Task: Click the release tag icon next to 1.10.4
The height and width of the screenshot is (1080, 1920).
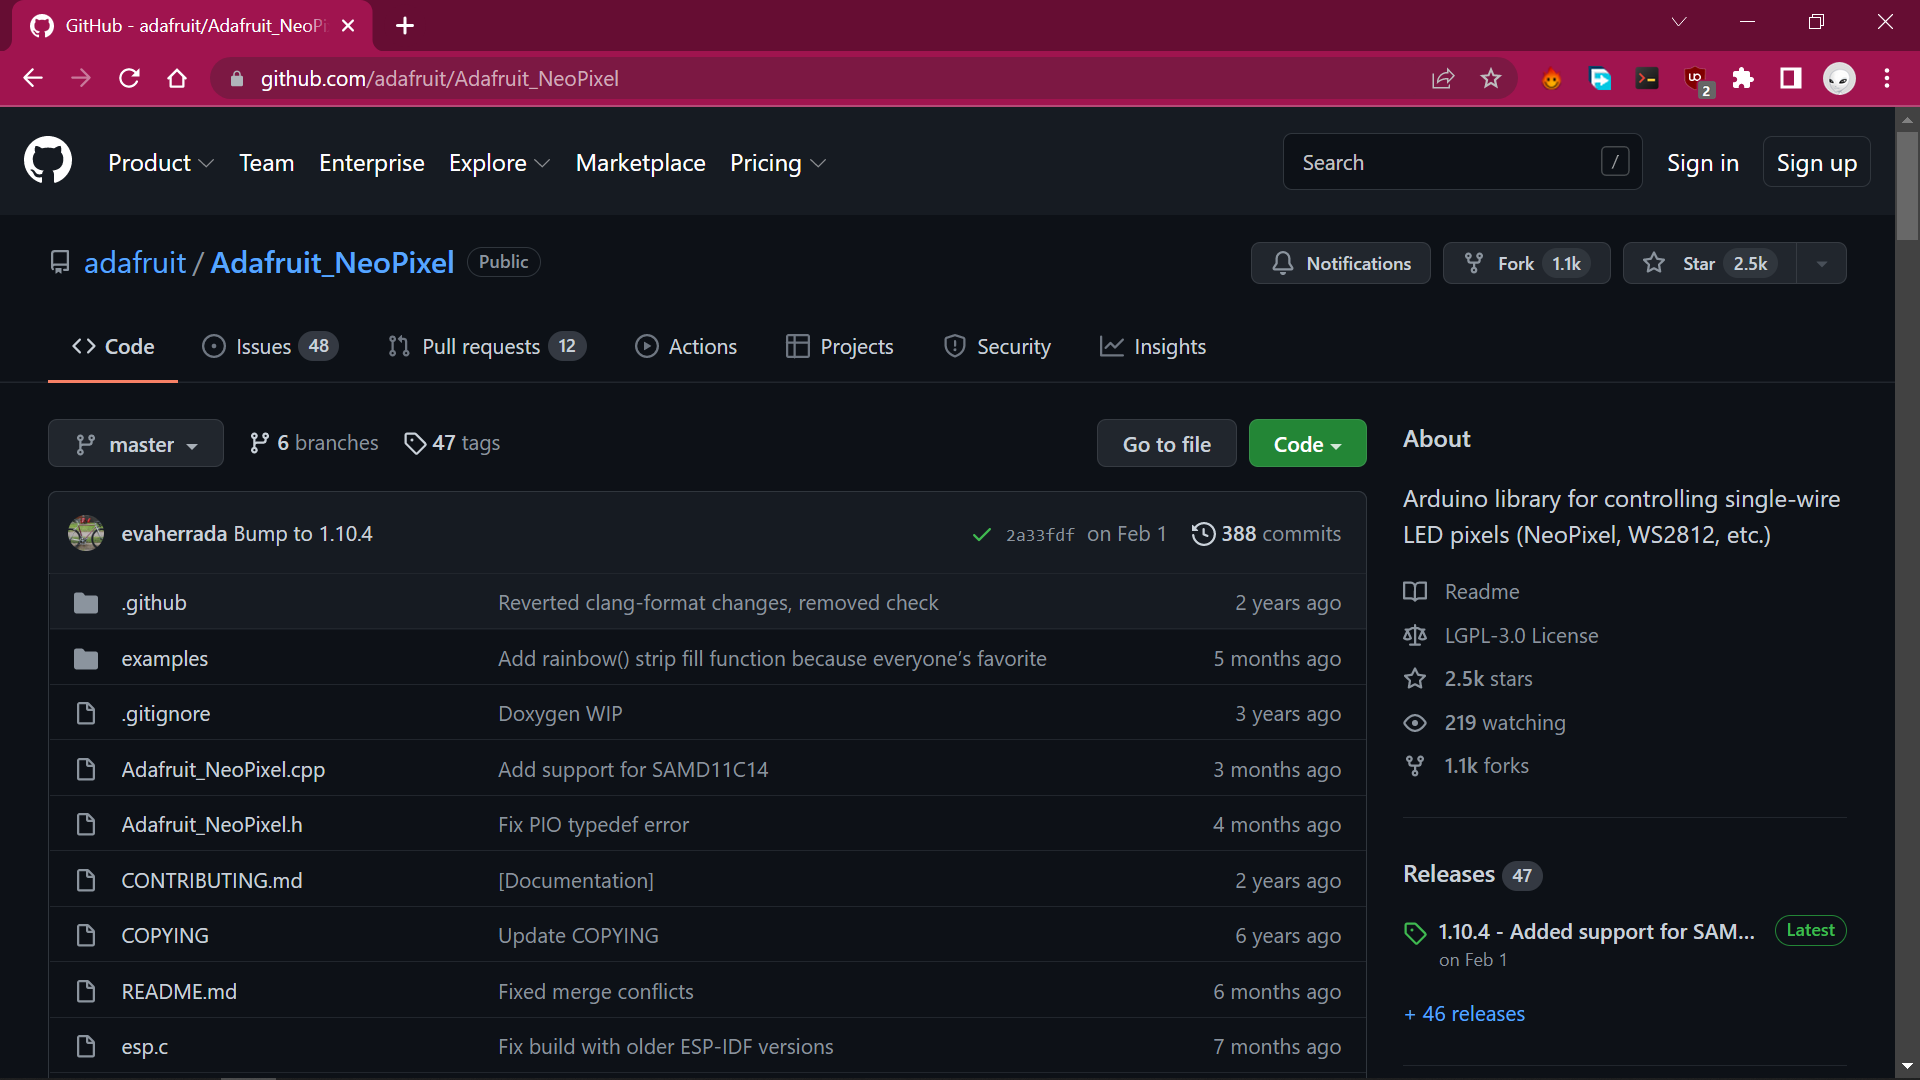Action: 1415,933
